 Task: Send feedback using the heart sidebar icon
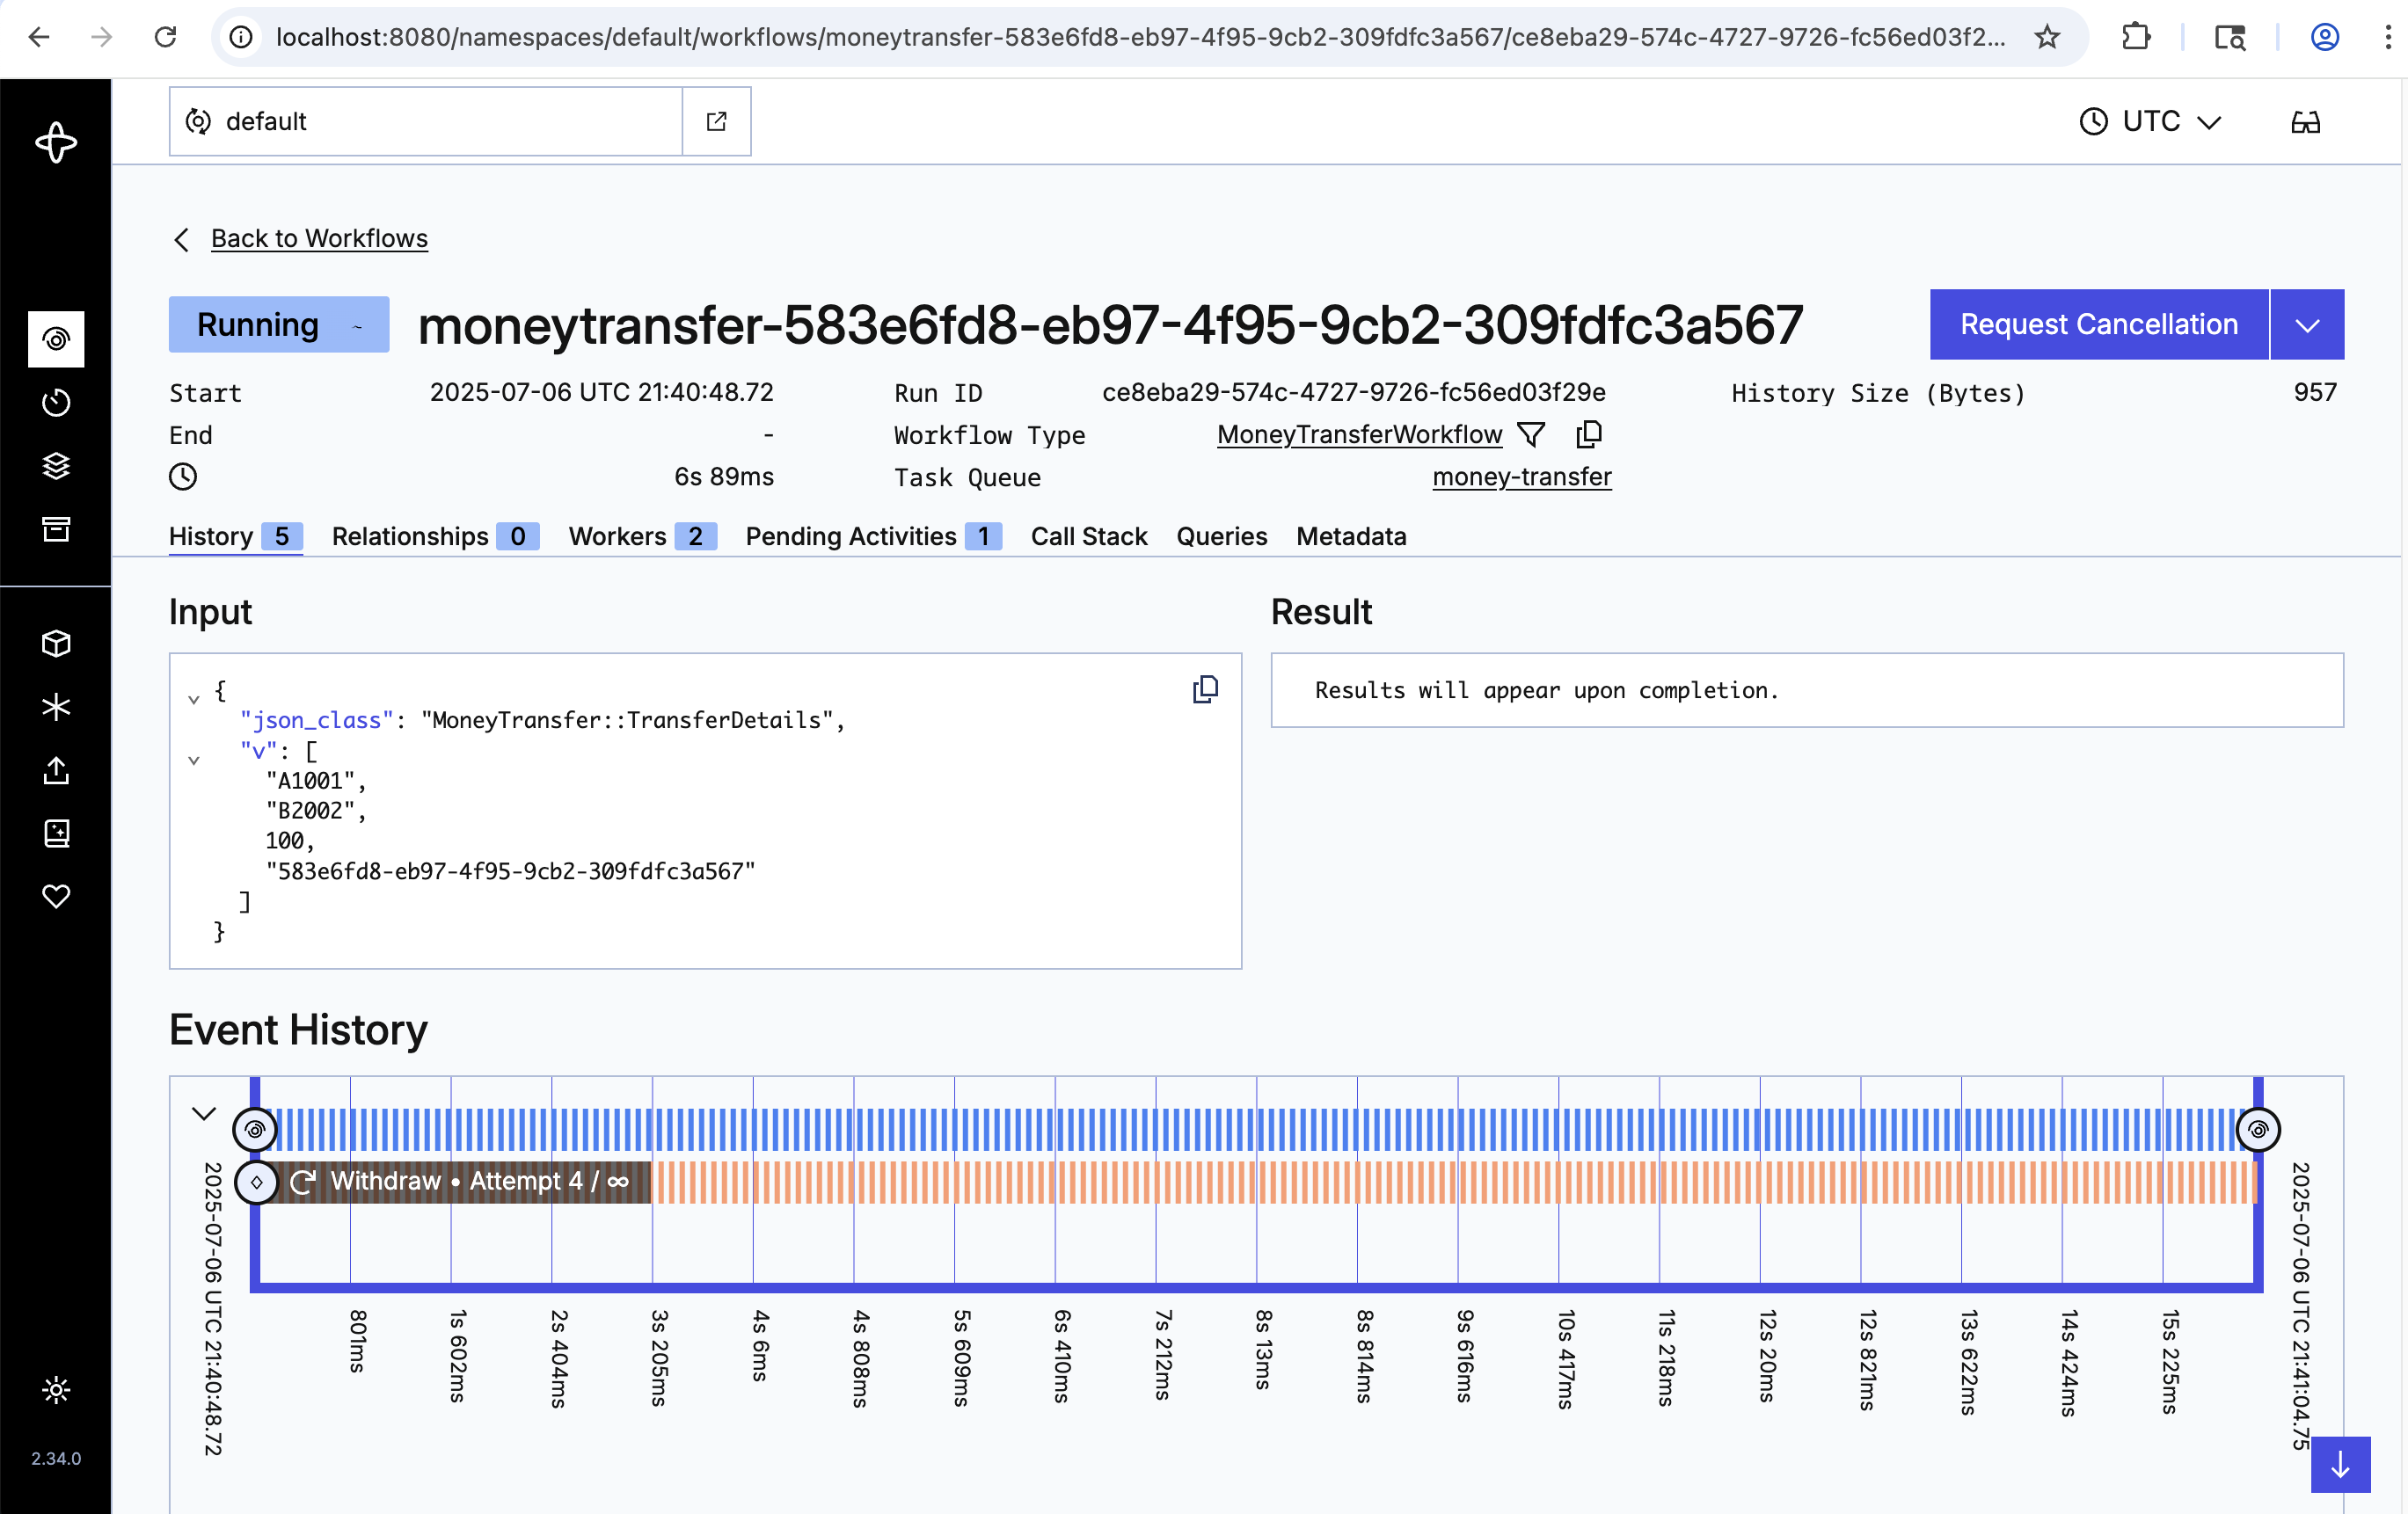pos(56,896)
